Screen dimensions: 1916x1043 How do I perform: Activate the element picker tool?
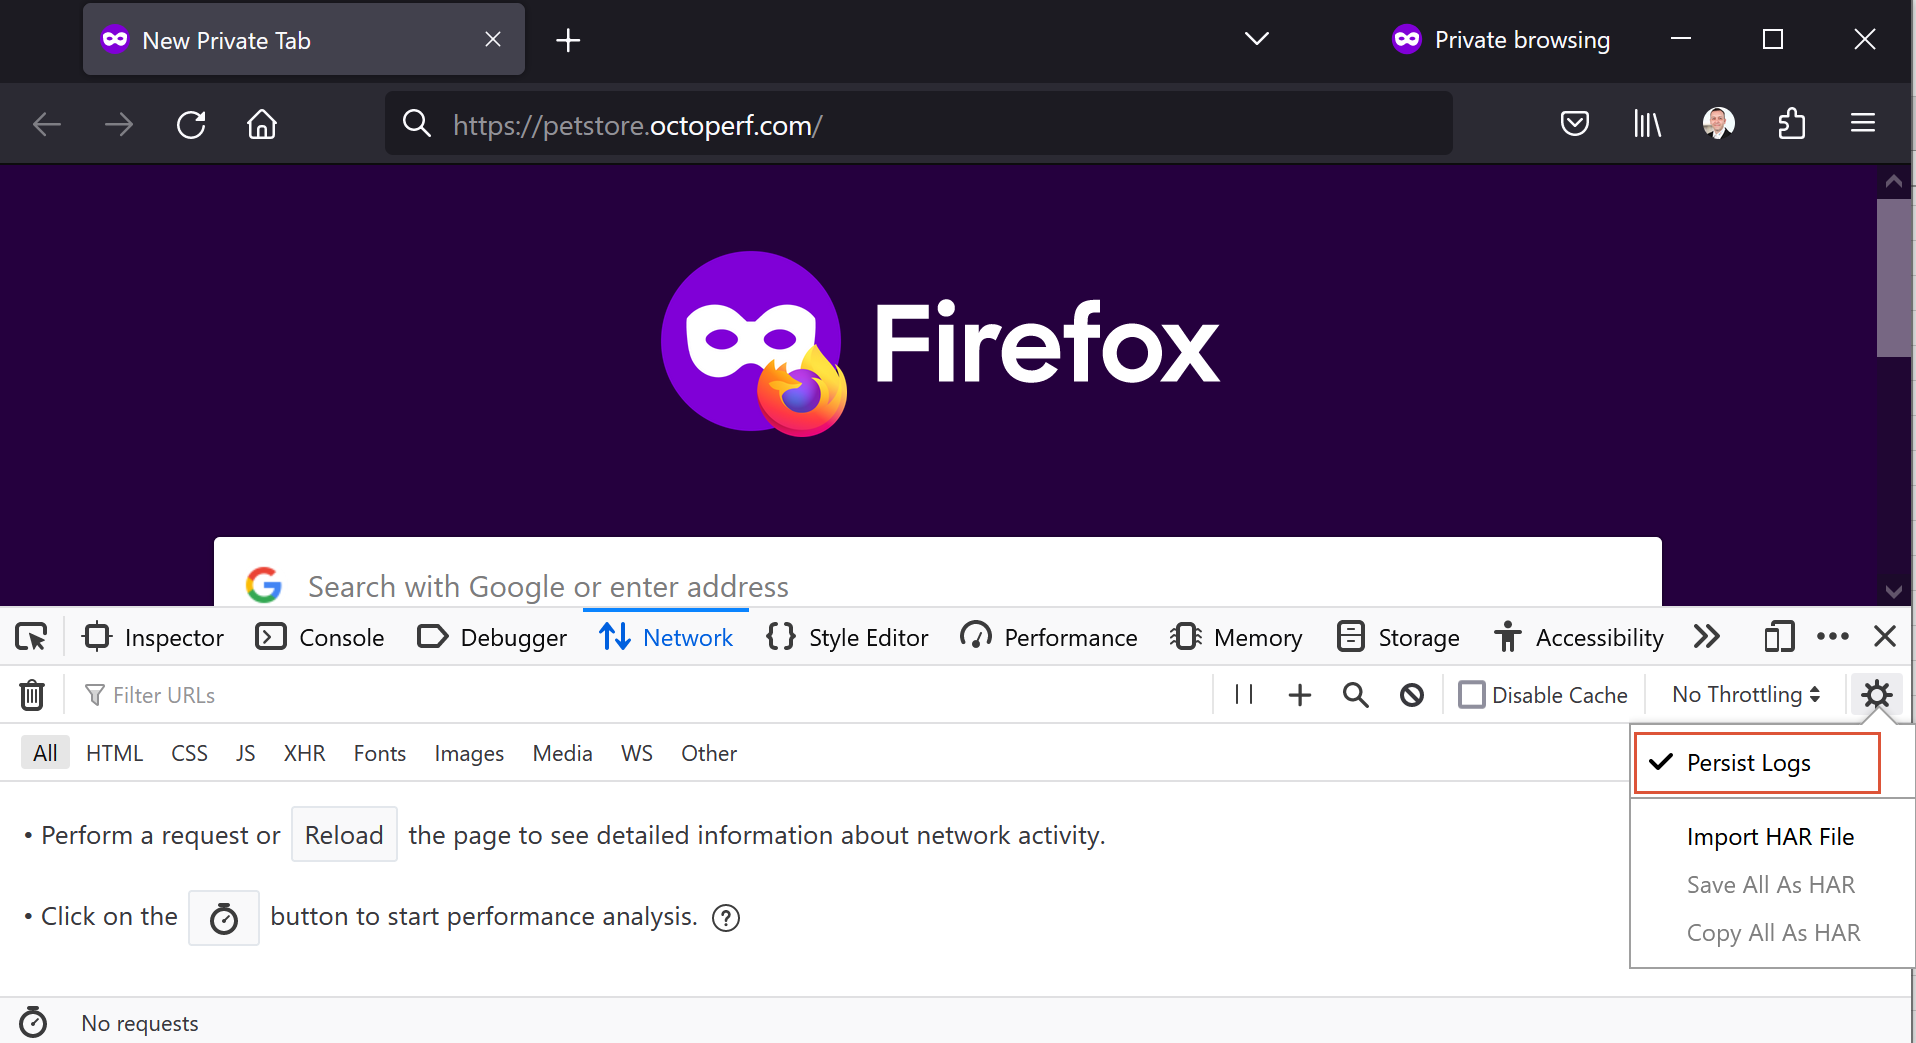pyautogui.click(x=31, y=637)
